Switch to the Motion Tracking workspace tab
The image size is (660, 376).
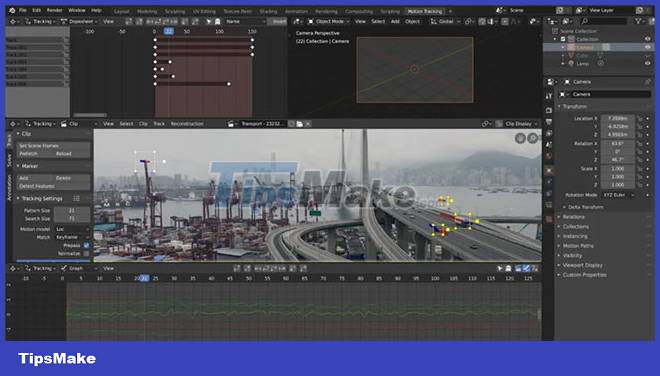(425, 11)
